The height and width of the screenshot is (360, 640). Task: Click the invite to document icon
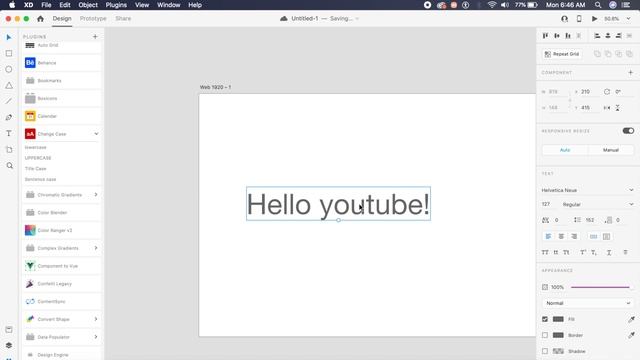[564, 19]
